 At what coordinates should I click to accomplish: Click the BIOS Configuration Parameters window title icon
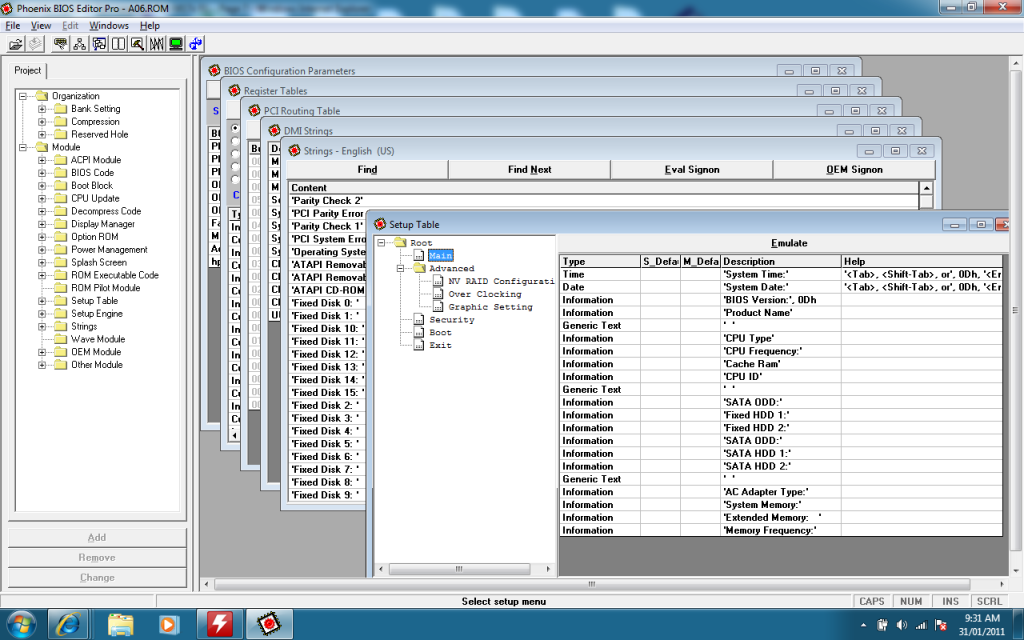pos(214,70)
